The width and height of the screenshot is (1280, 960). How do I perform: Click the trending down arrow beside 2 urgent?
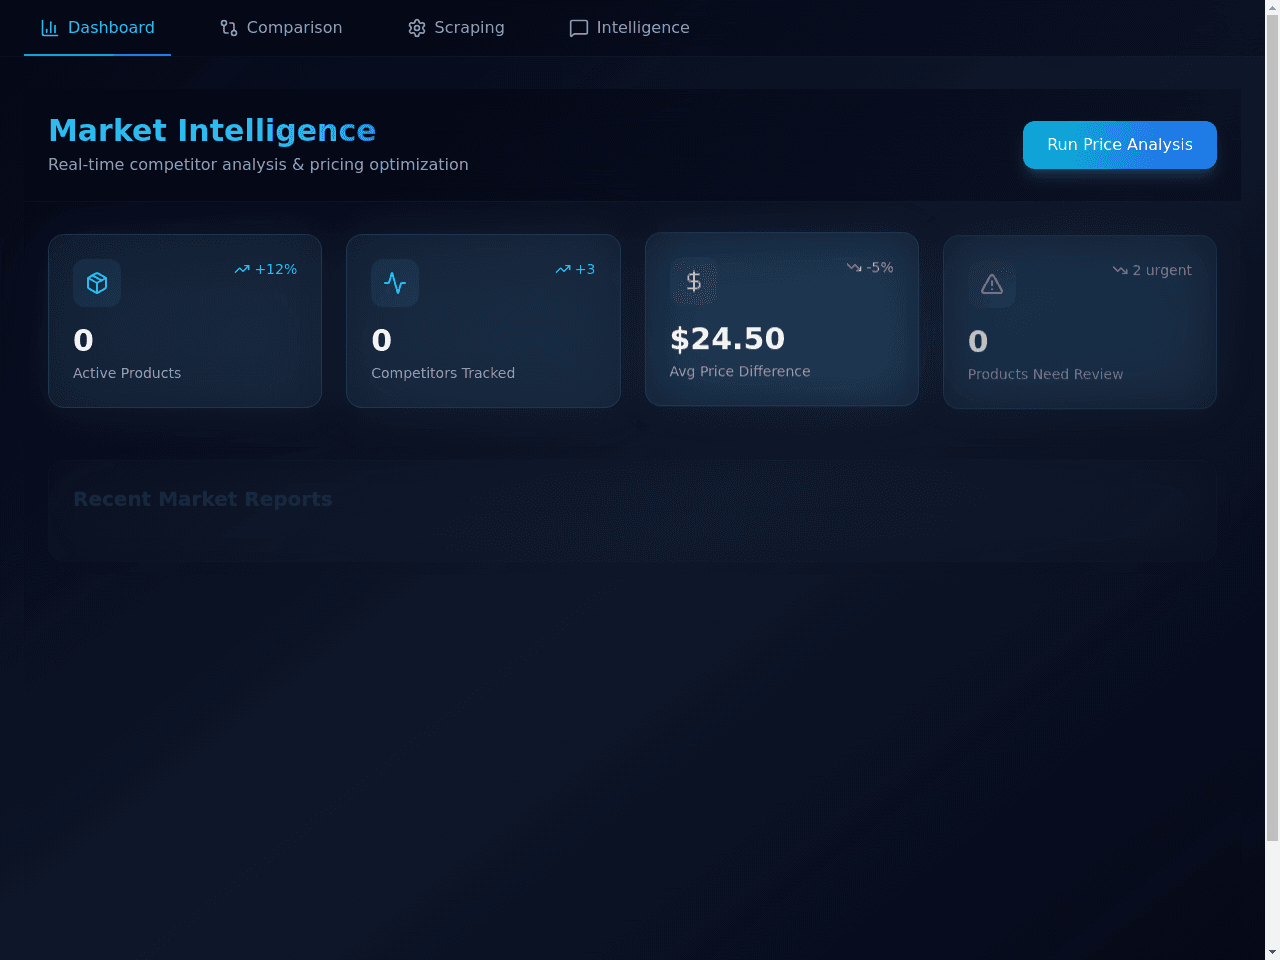click(1120, 270)
